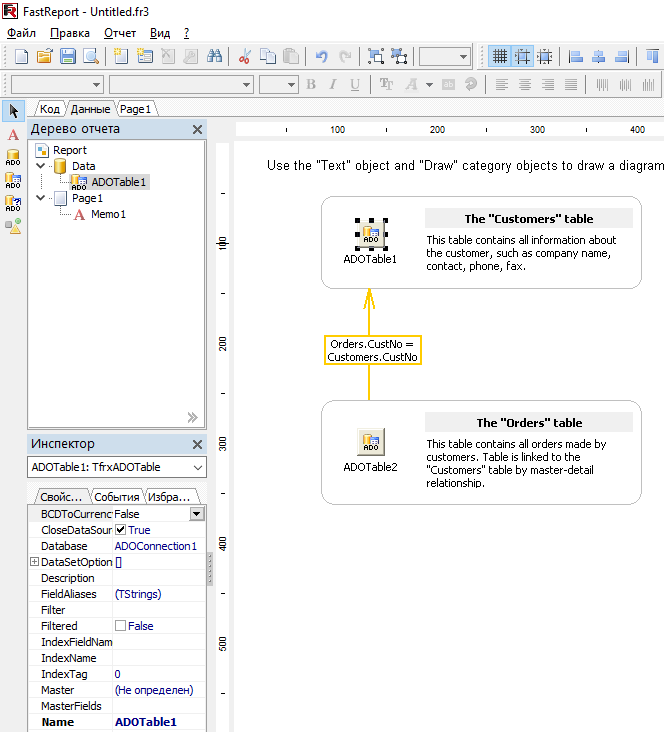Select the ADO Query tool in left palette
The image size is (664, 732).
click(x=13, y=203)
